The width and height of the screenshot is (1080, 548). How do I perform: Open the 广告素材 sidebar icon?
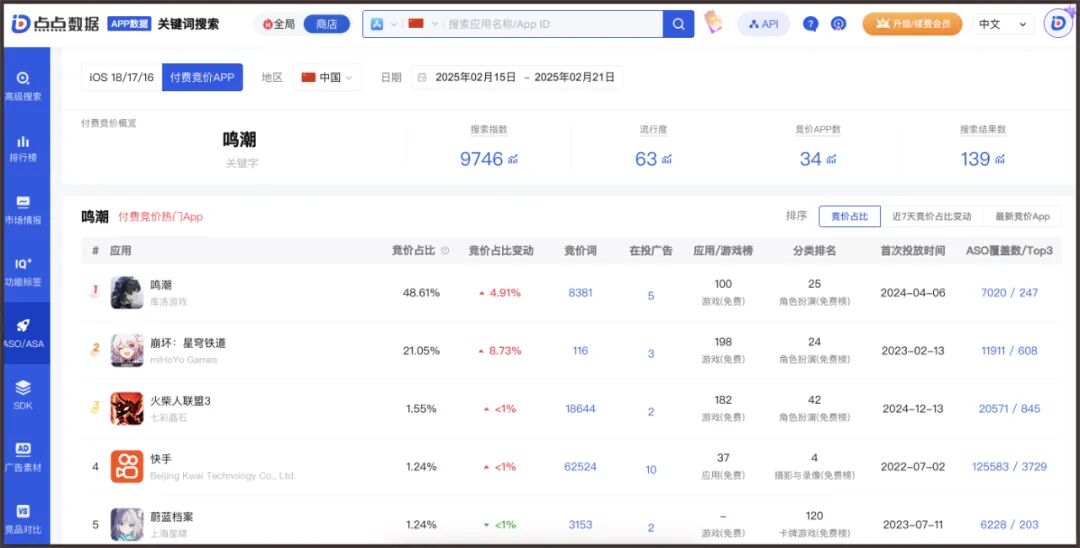(23, 457)
